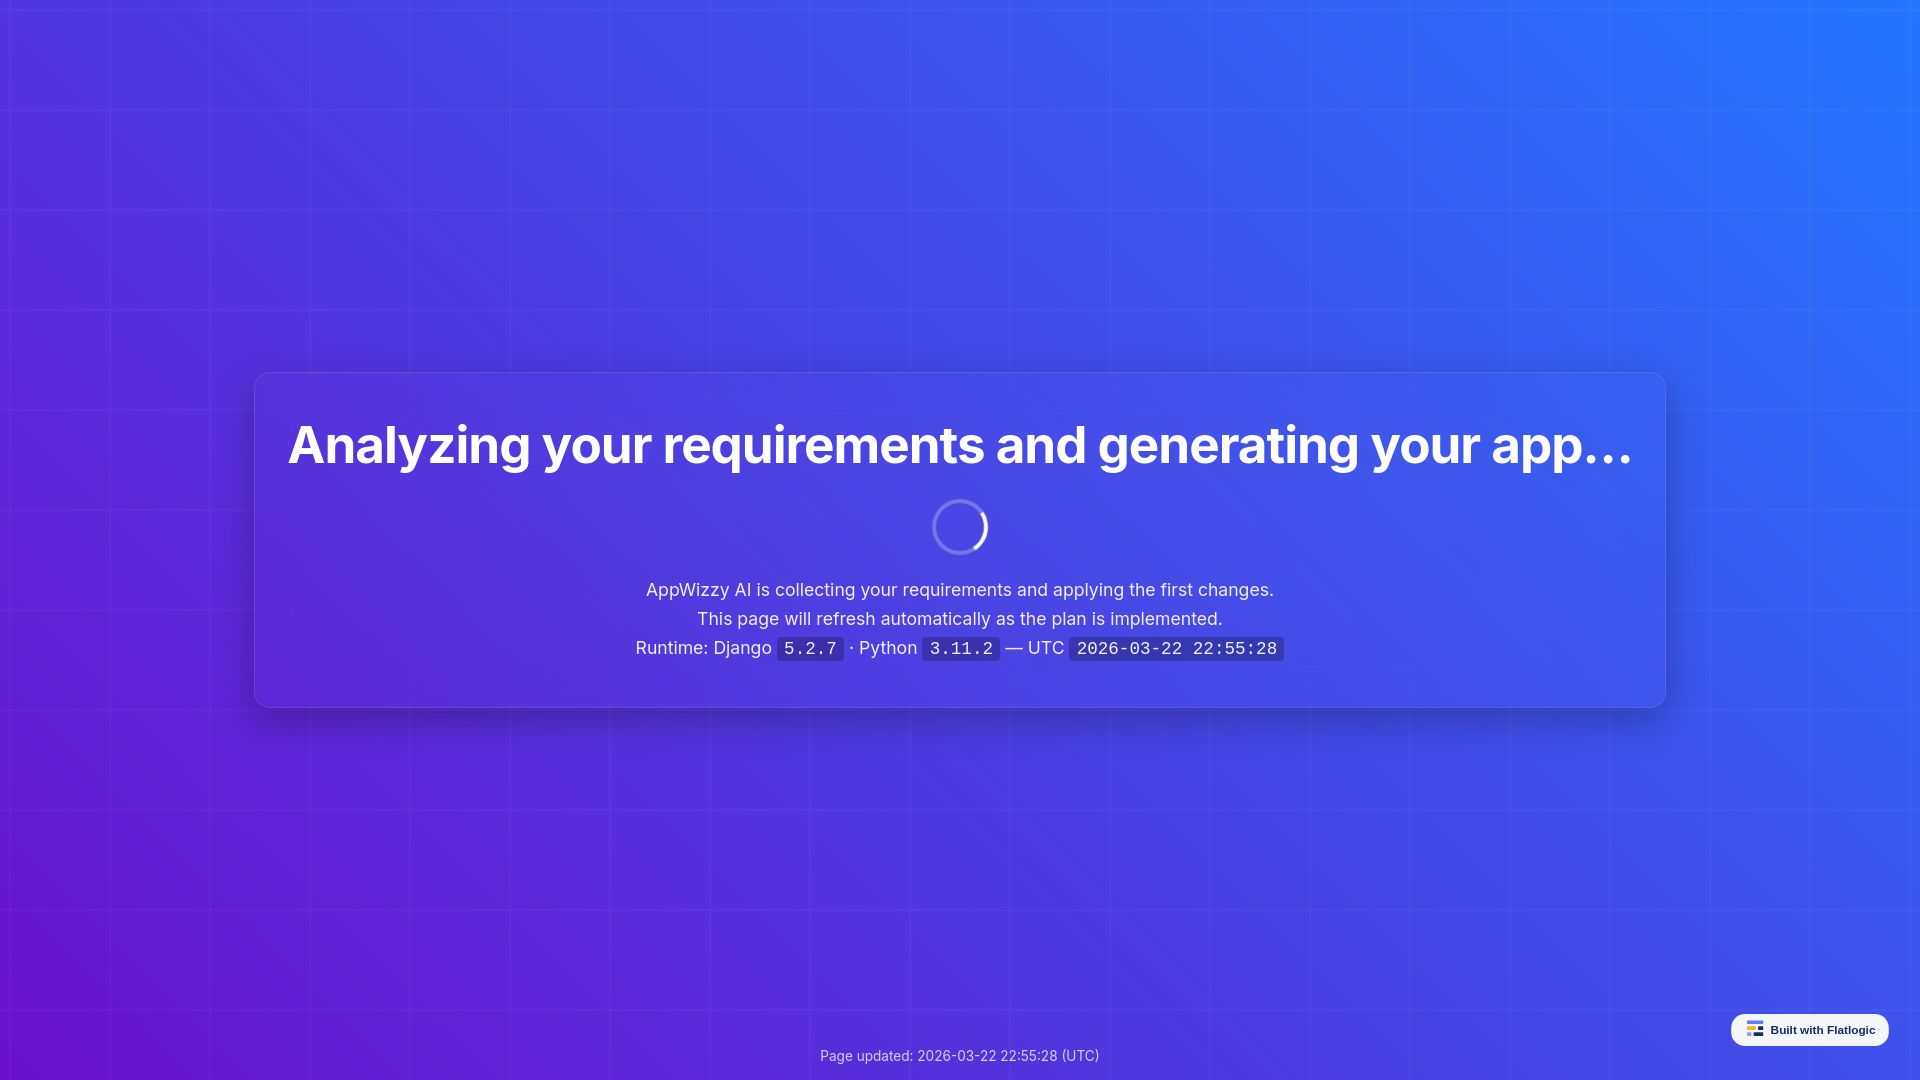
Task: Click the Flatlogic logo icon in badge
Action: coord(1755,1029)
